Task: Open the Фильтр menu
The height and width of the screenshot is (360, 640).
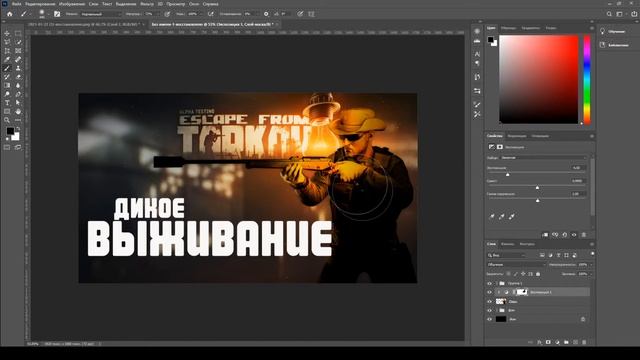Action: click(147, 4)
